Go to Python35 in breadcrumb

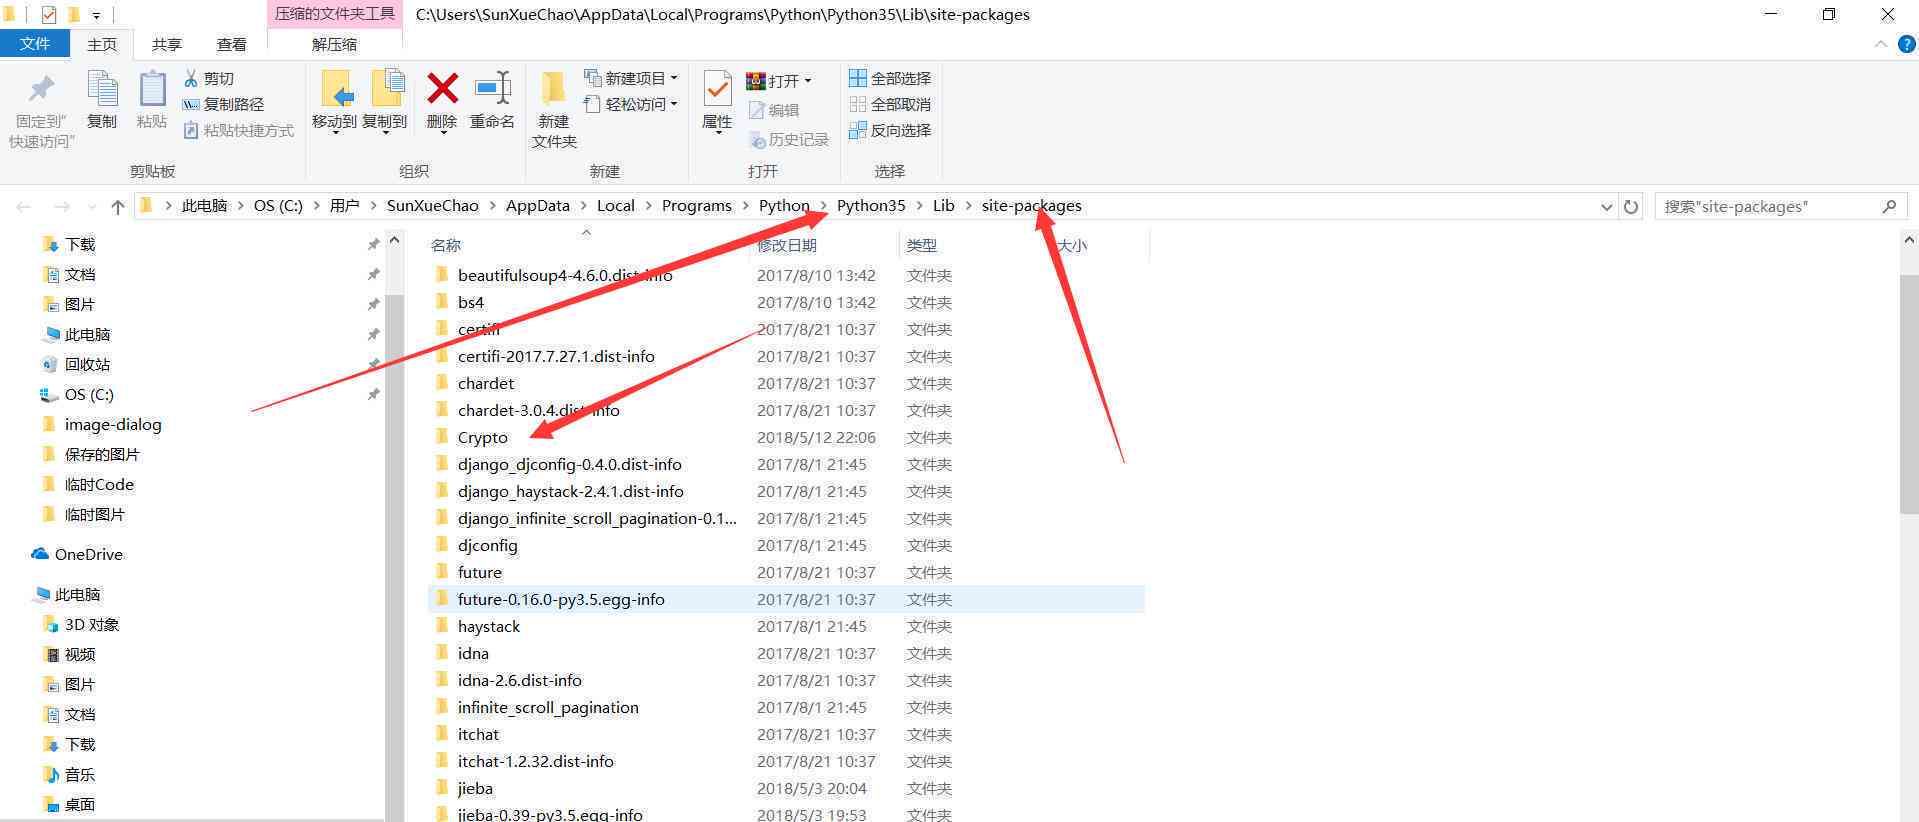(x=871, y=206)
